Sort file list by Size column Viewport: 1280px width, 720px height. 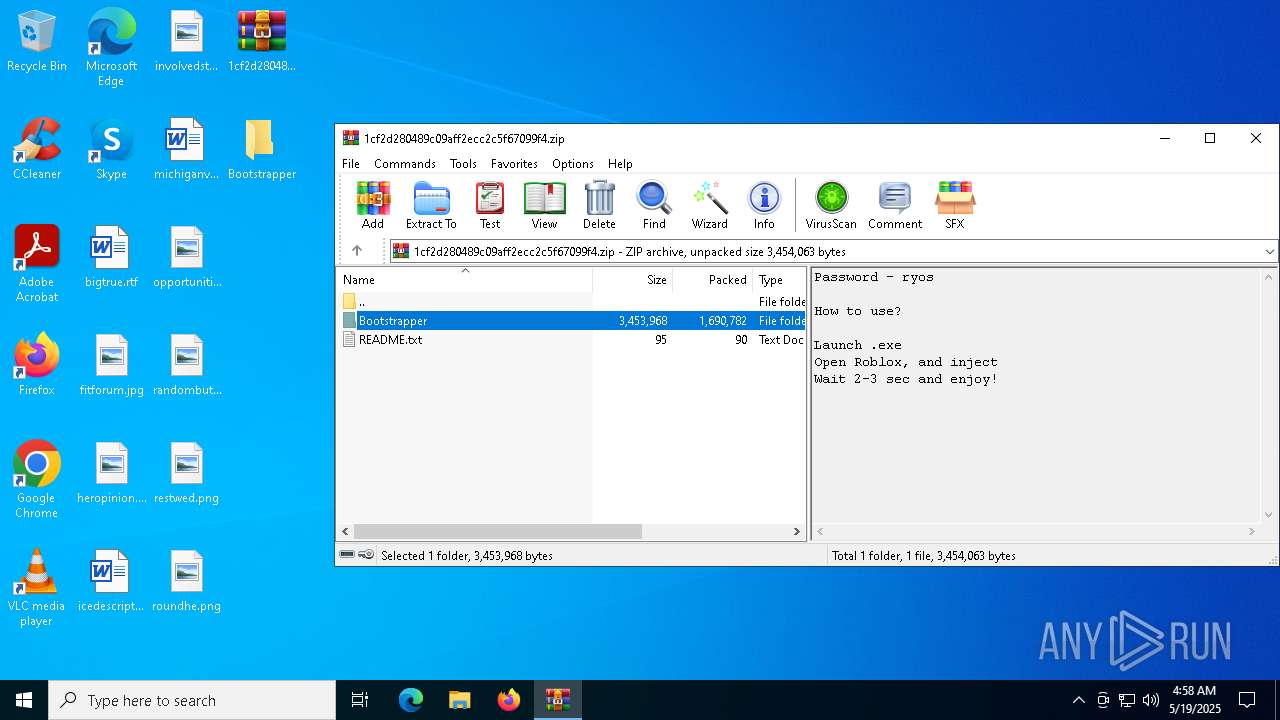tap(633, 280)
